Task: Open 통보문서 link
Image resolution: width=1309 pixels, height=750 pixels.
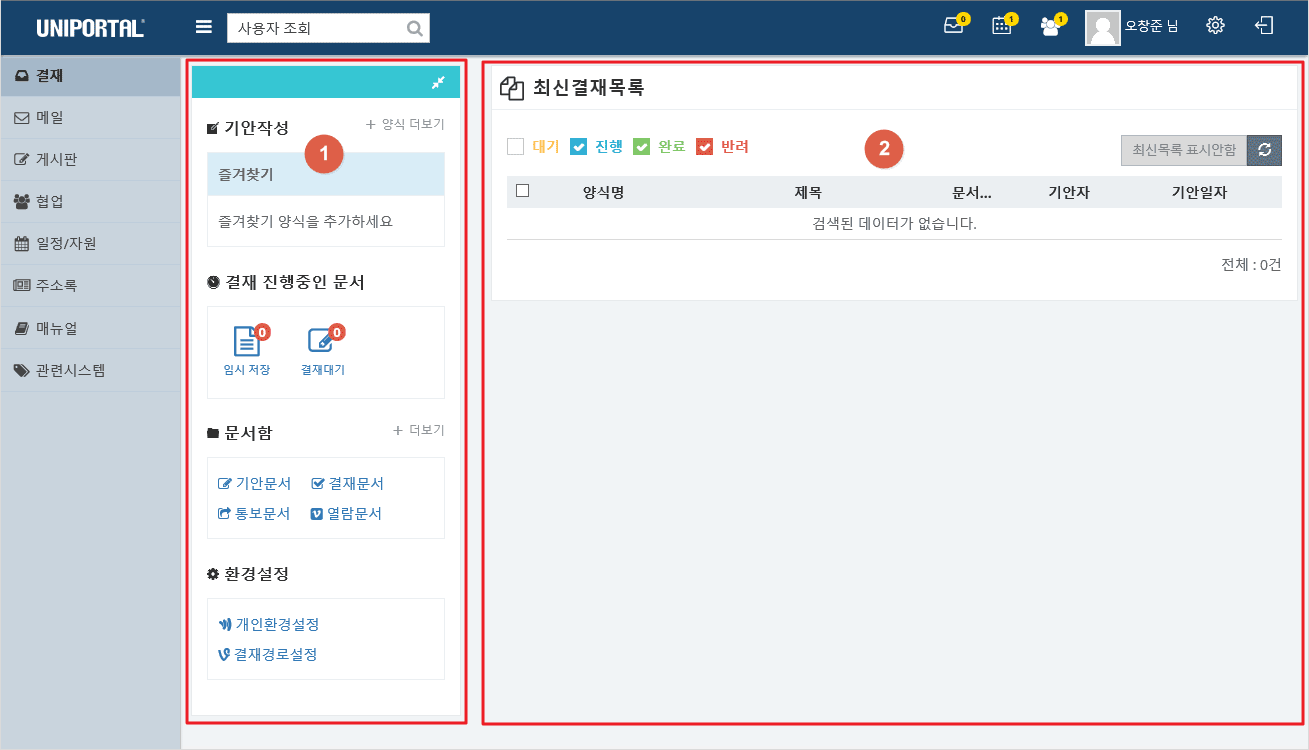Action: click(254, 514)
